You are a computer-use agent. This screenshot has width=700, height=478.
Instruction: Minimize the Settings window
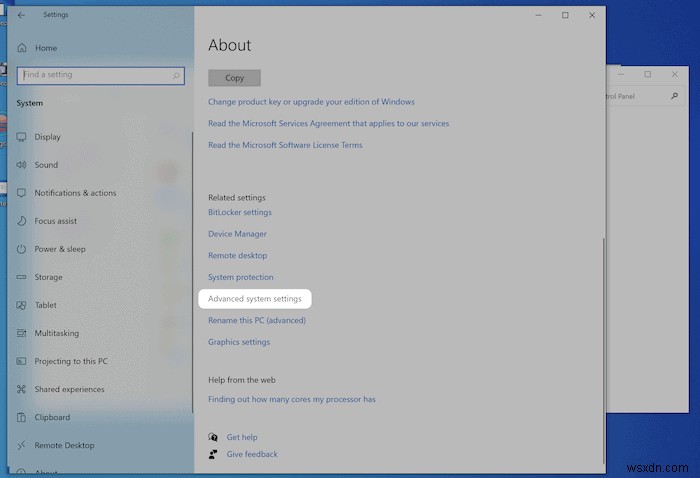tap(538, 15)
